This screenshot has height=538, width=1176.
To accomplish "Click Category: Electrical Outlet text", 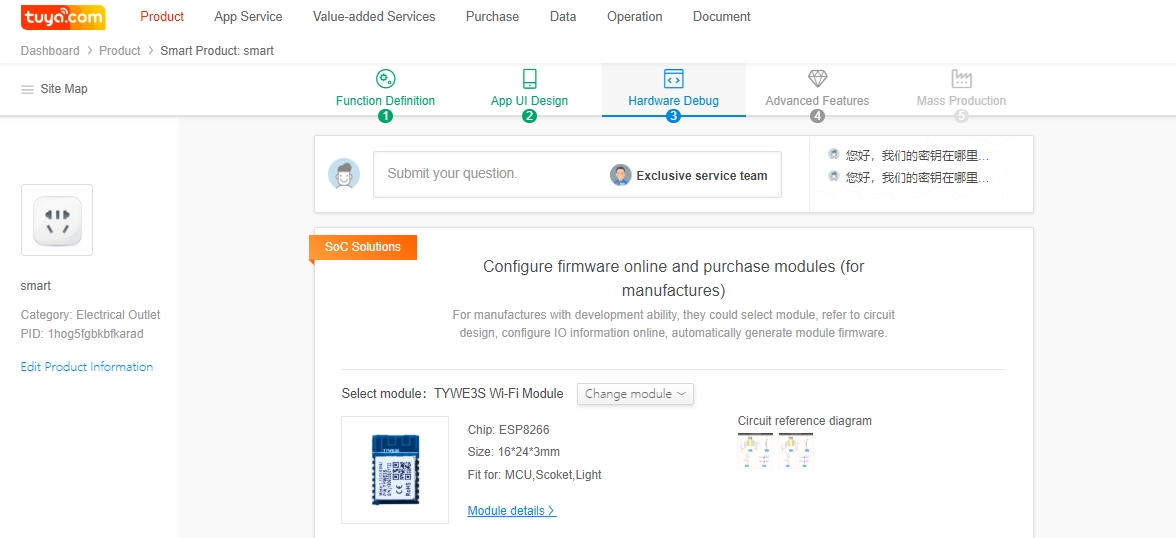I will click(91, 315).
